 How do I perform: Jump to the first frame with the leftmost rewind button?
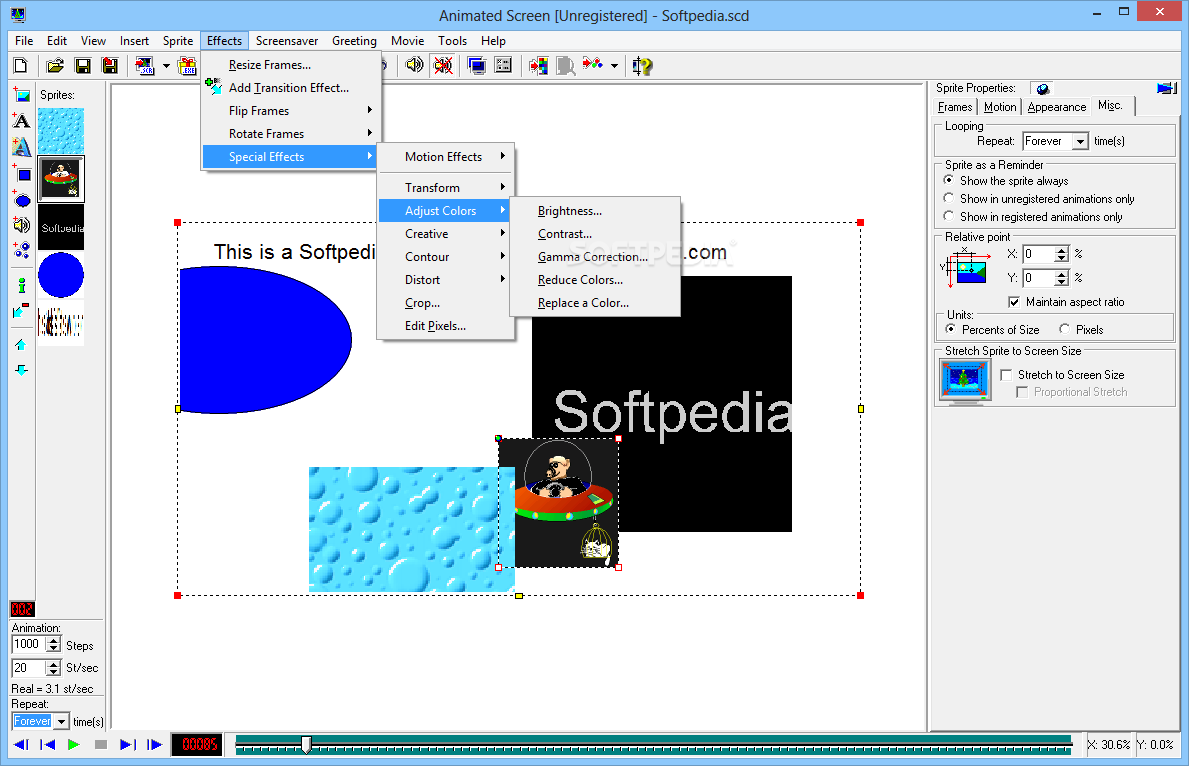tap(21, 745)
